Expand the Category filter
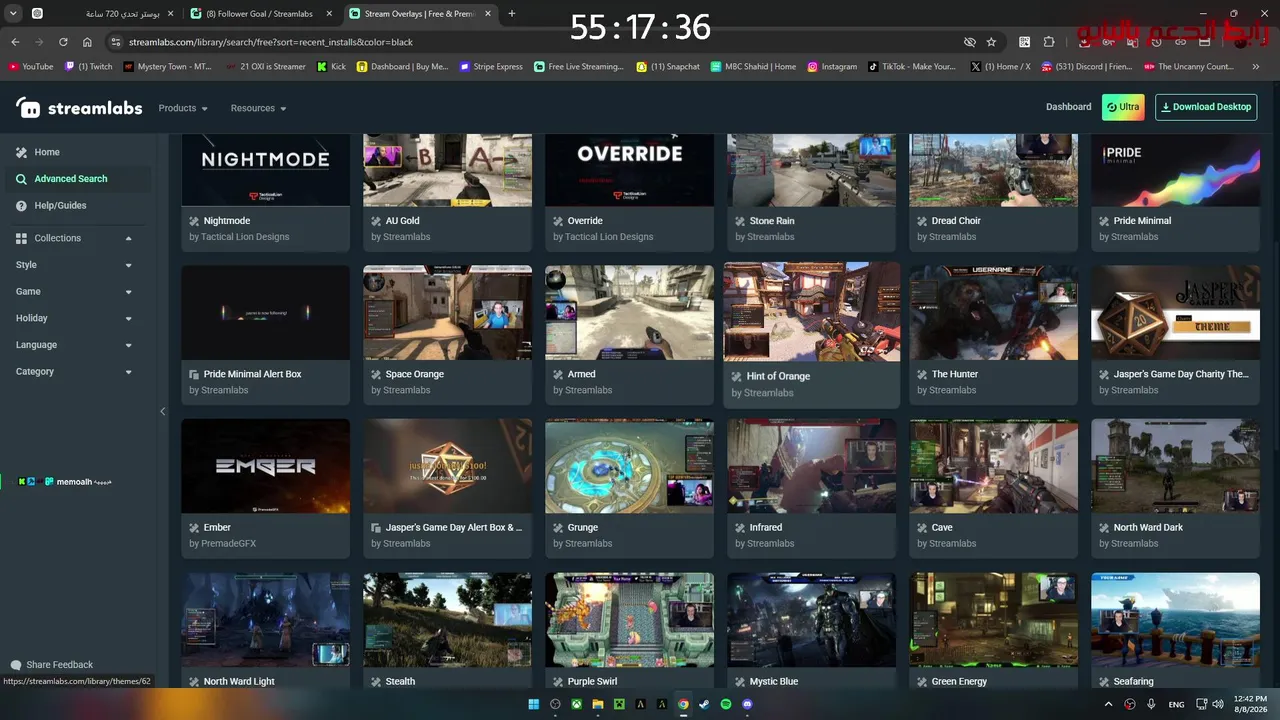The height and width of the screenshot is (720, 1280). click(128, 372)
